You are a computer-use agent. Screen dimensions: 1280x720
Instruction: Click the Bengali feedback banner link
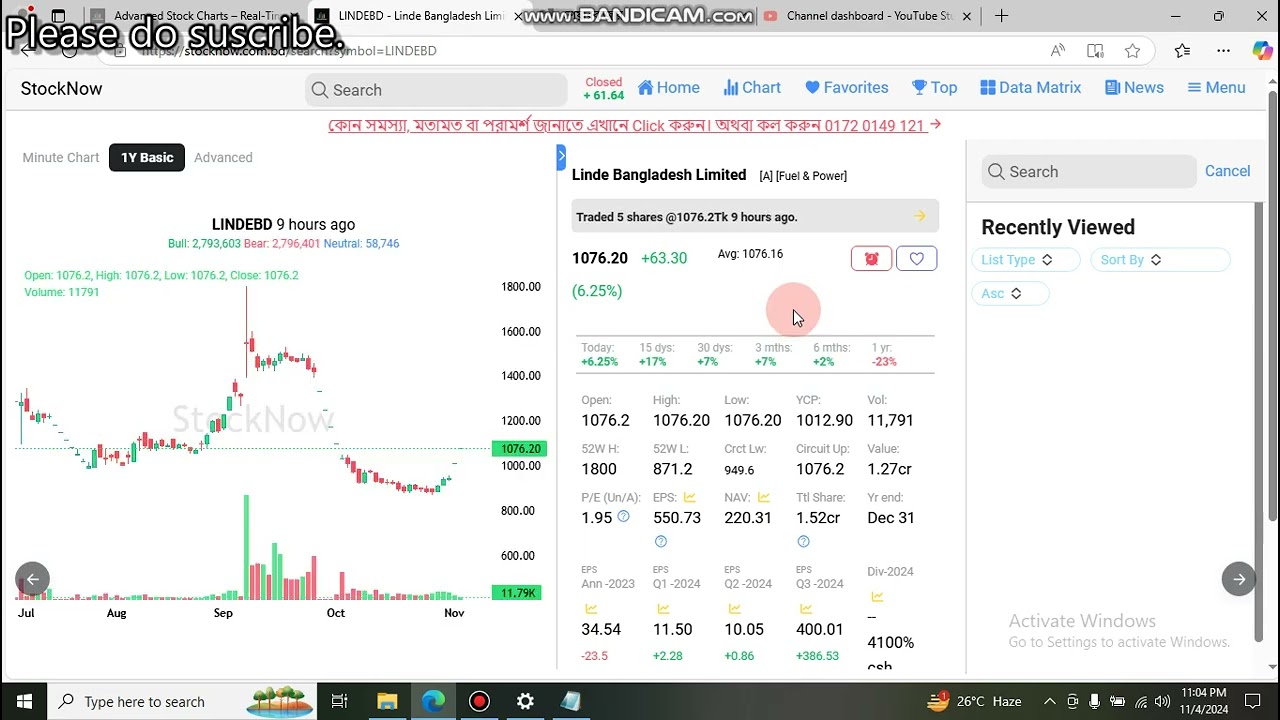click(635, 125)
